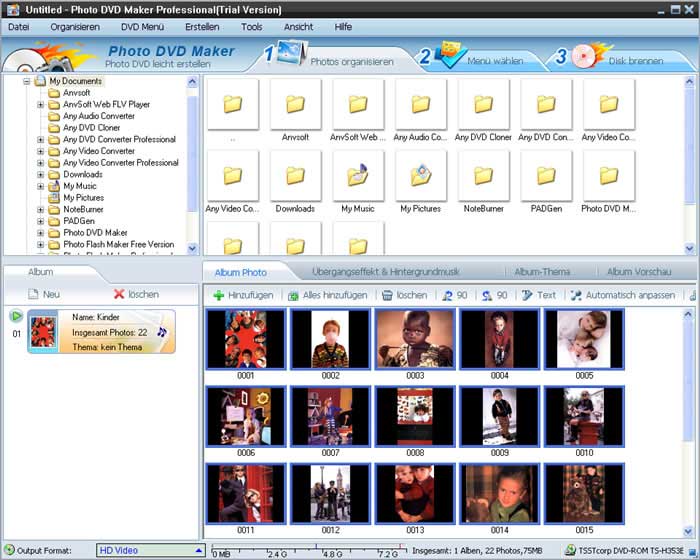Image resolution: width=700 pixels, height=560 pixels.
Task: Collapse the My Documents tree node
Action: click(27, 81)
